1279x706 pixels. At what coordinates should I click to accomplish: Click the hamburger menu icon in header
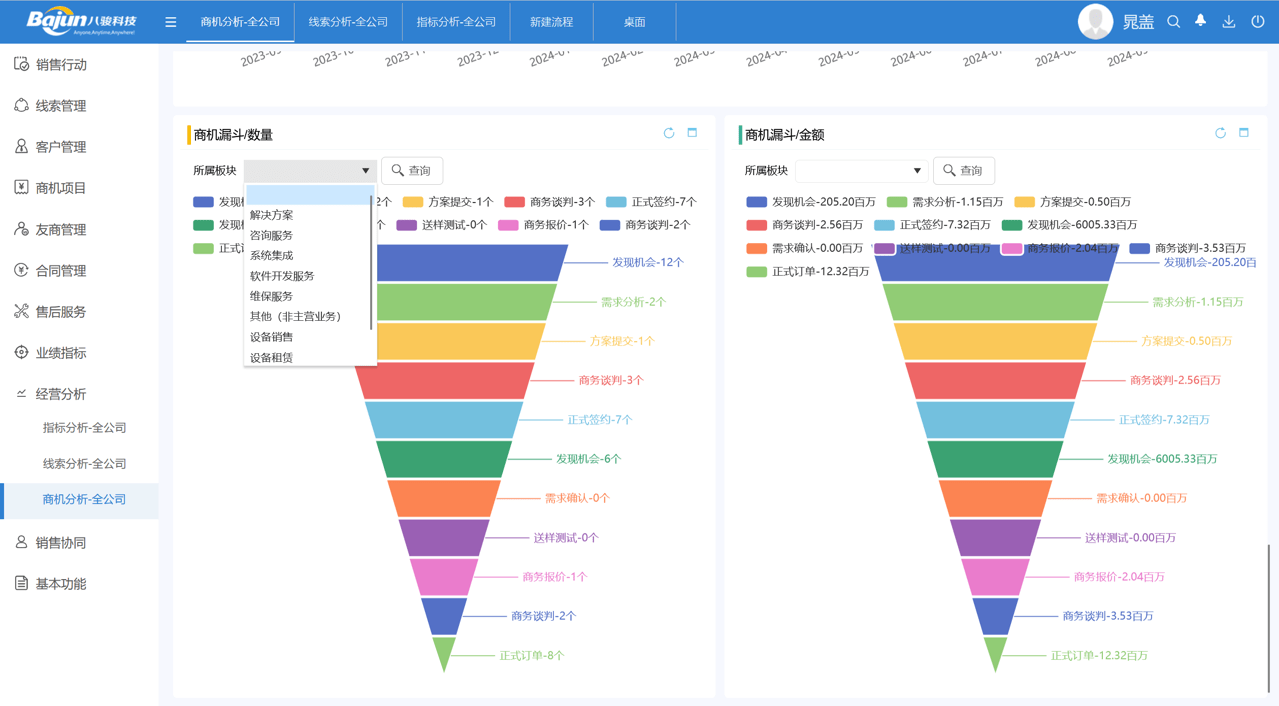(171, 22)
